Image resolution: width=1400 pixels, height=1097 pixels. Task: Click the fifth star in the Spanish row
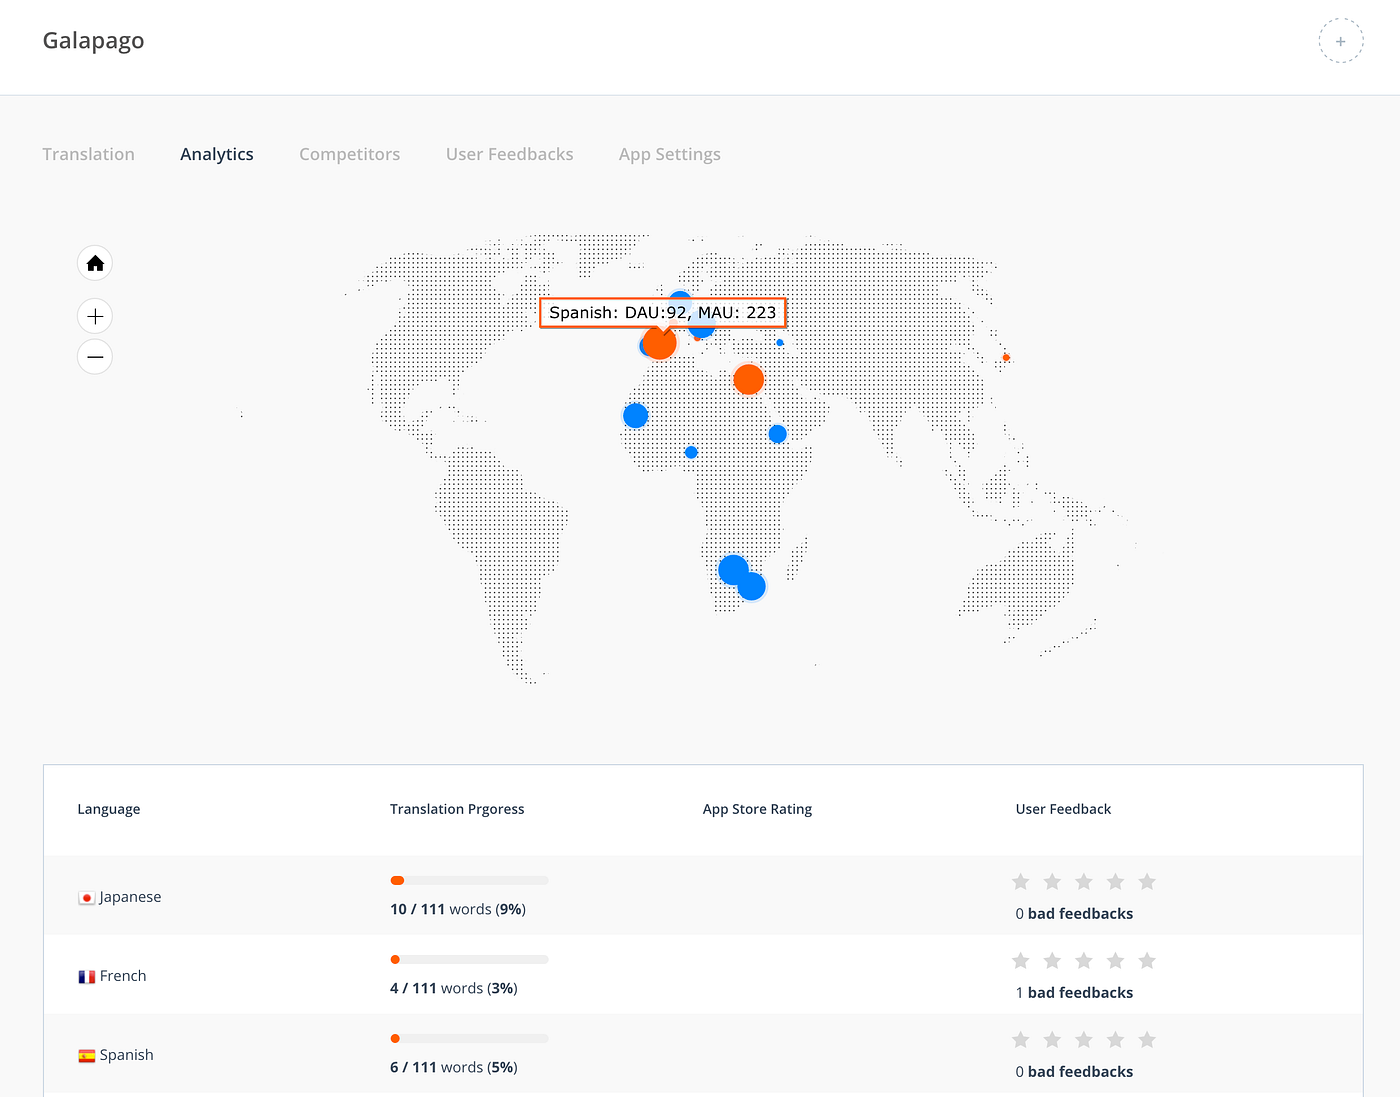(1147, 1039)
